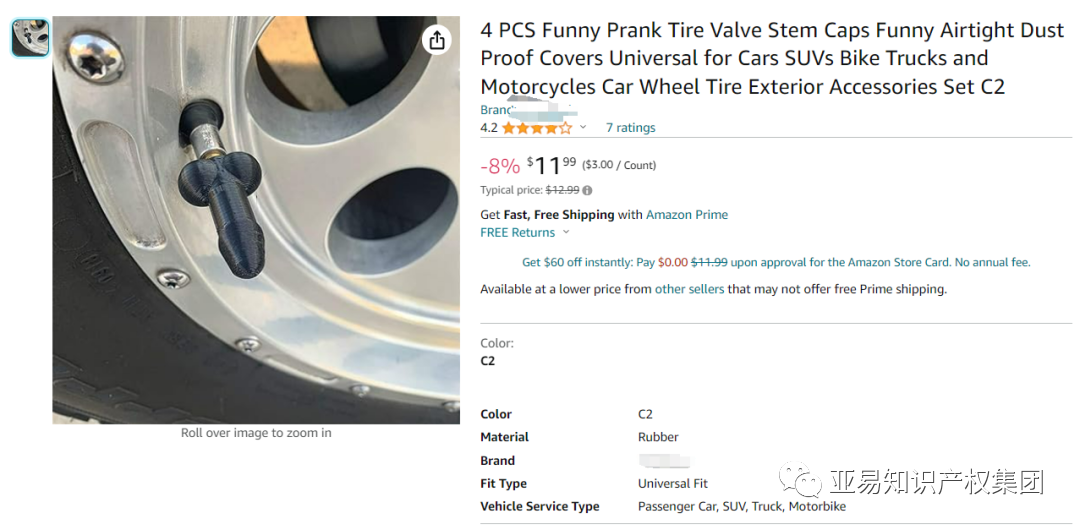Click the product title text

[x=771, y=59]
